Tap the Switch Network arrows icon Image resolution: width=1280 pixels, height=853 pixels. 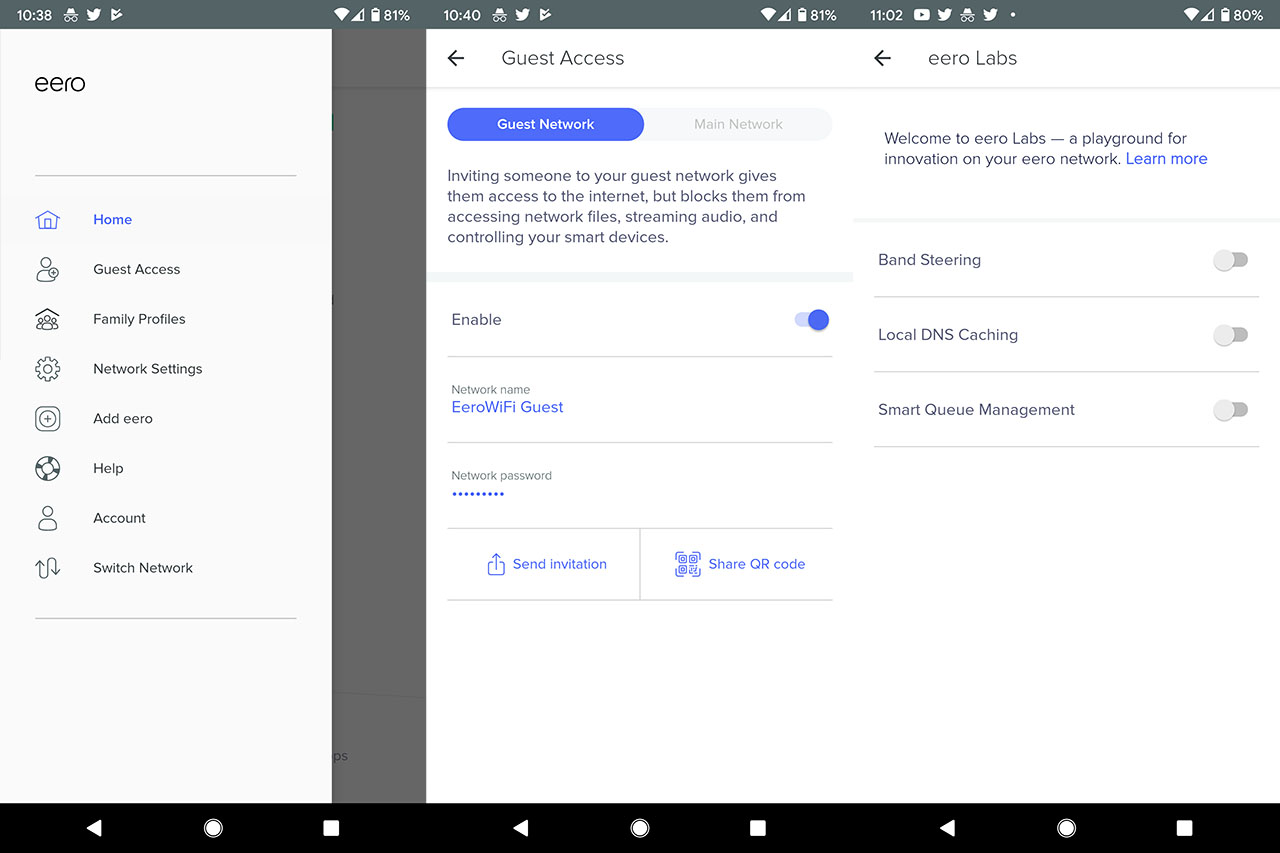pos(47,568)
